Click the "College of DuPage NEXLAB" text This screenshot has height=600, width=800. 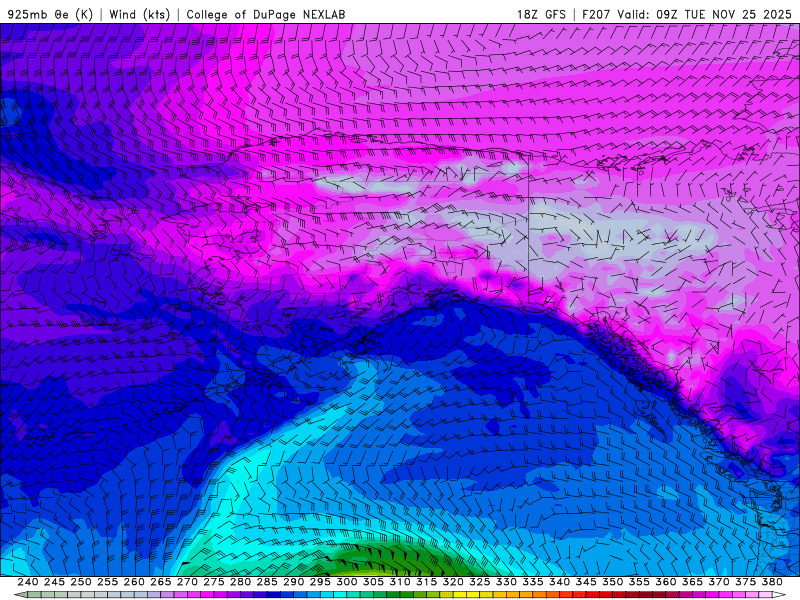266,14
